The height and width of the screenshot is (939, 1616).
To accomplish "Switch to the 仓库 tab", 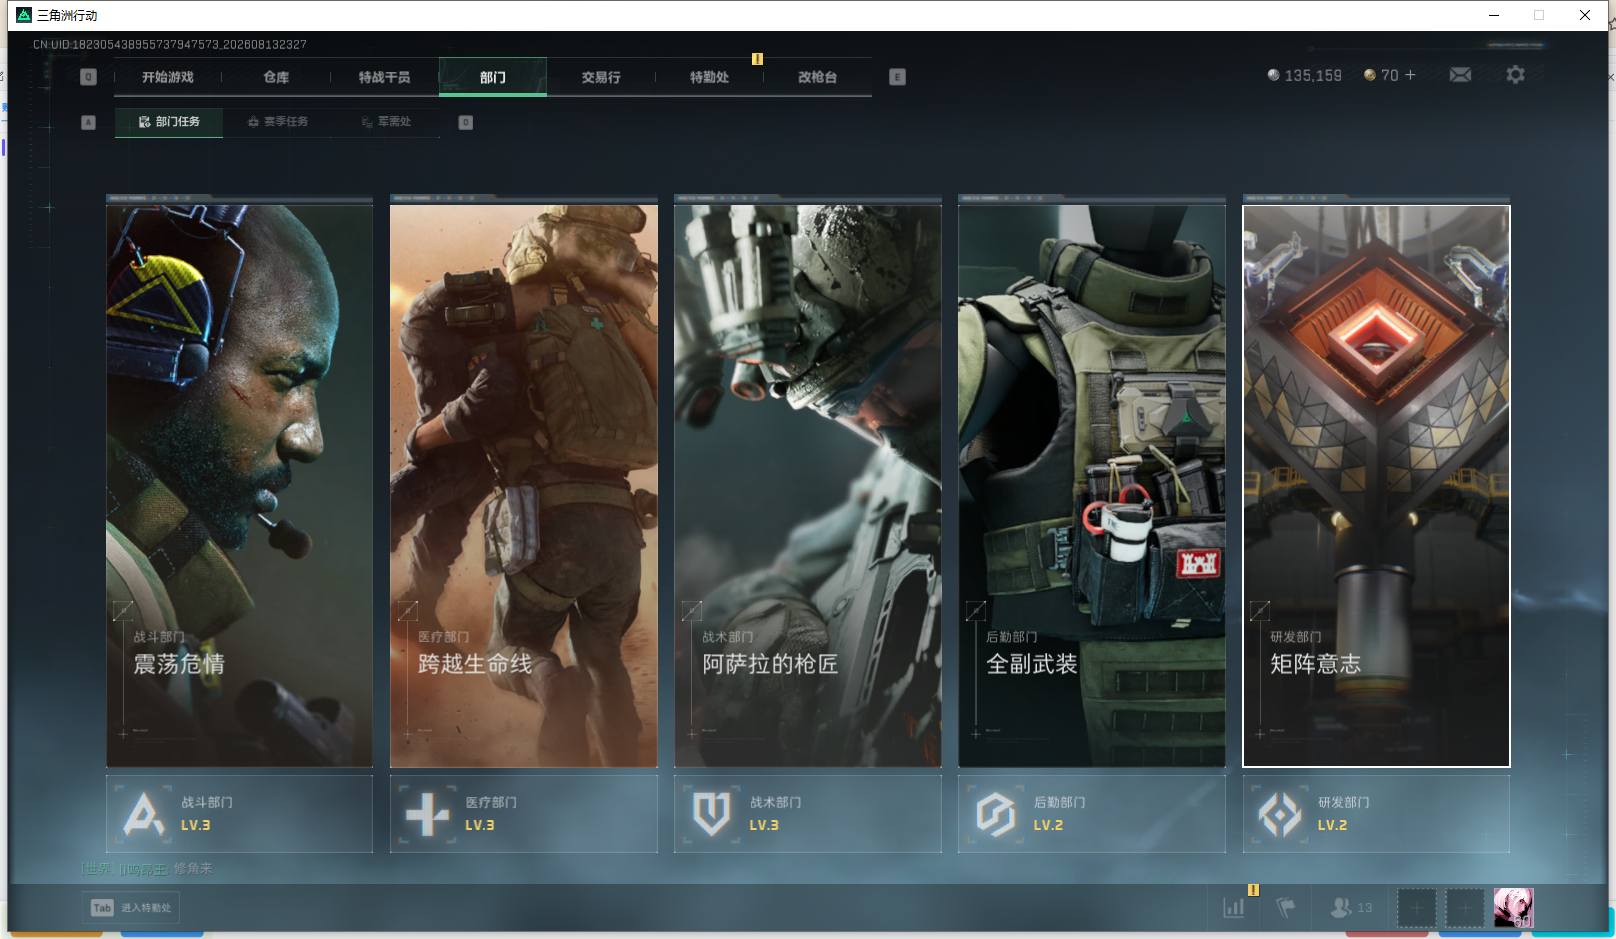I will 276,77.
